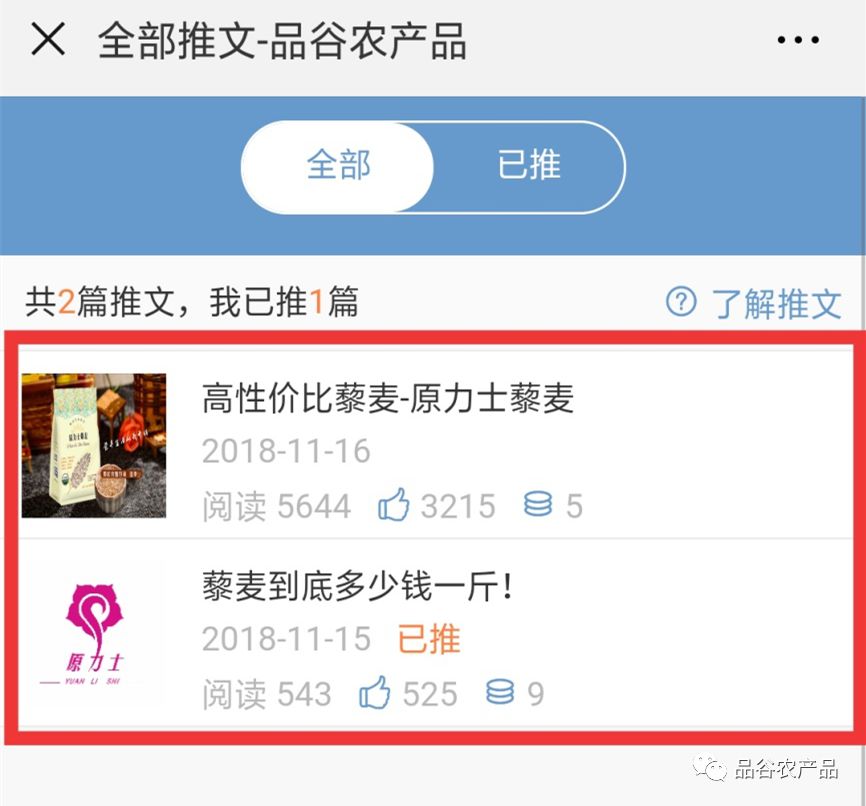Click the 阅读 5644 read count
Viewport: 866px width, 806px height.
[276, 506]
